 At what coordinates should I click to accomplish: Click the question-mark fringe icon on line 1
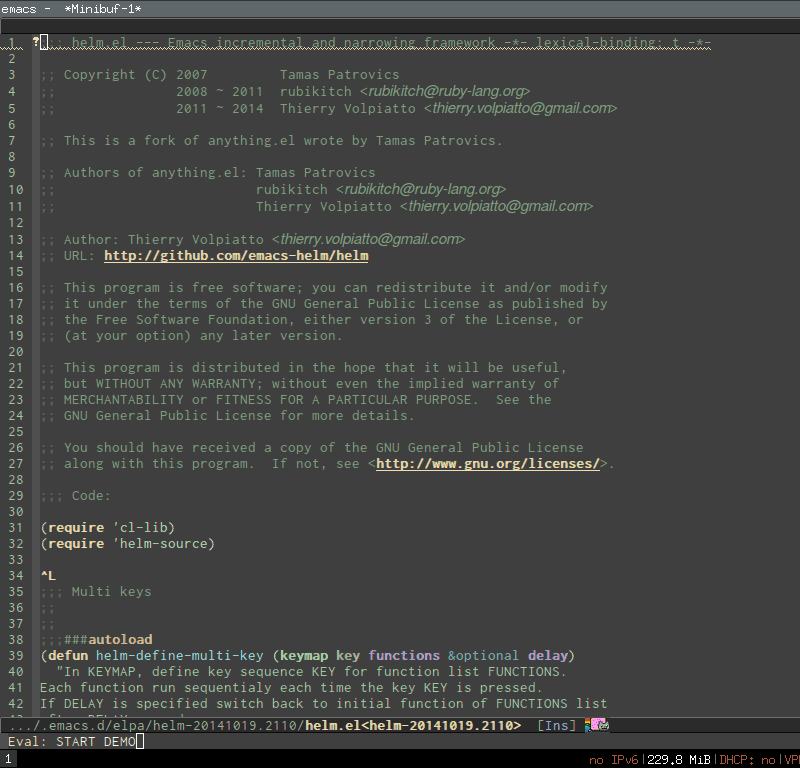coord(36,42)
